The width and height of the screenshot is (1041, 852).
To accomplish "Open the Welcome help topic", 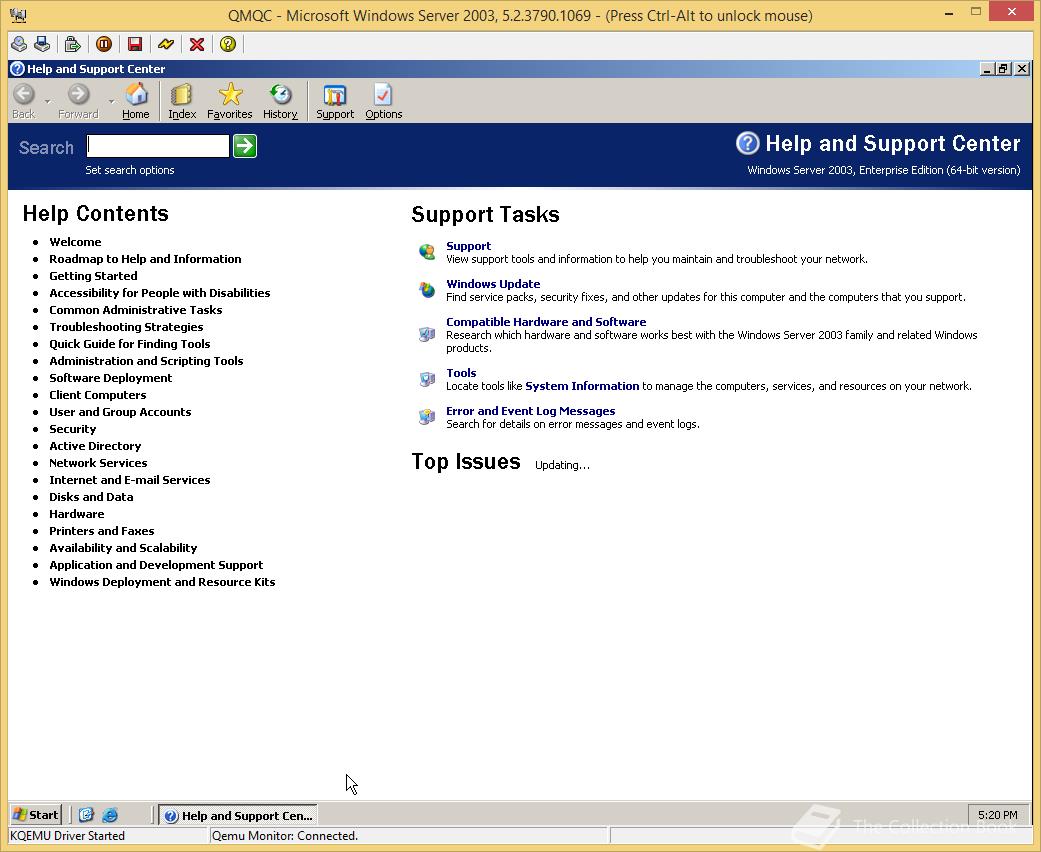I will 75,242.
